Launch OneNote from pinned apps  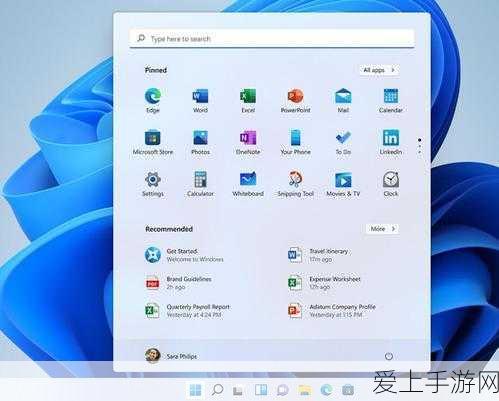pos(248,142)
